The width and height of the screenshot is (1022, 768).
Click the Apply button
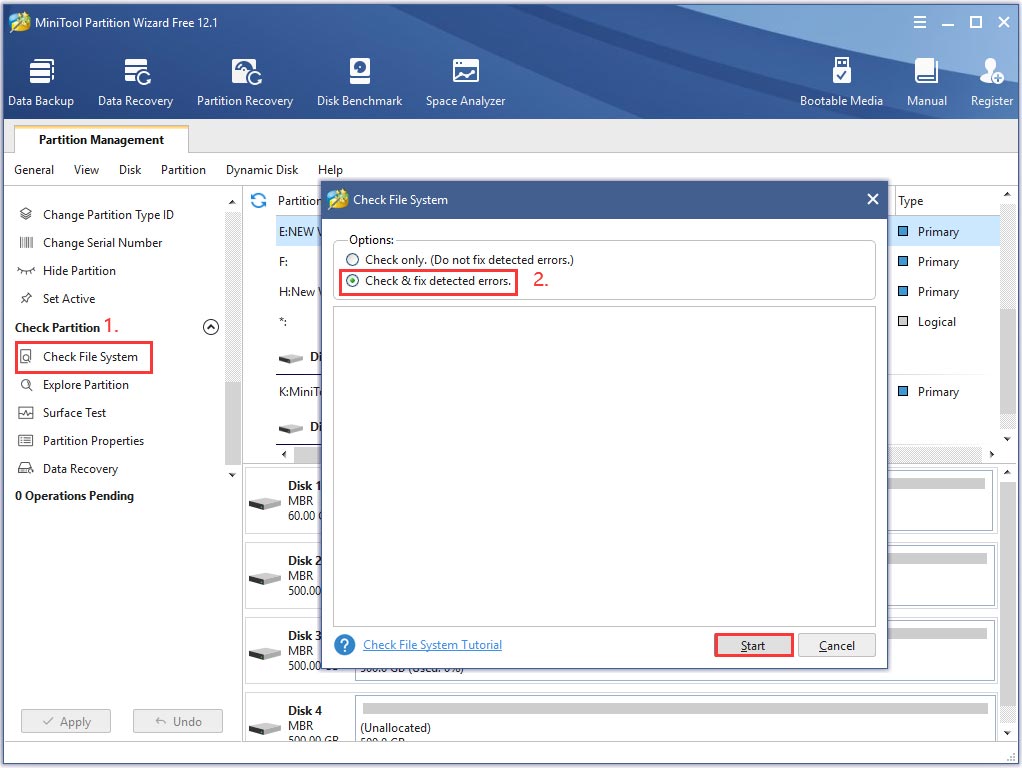[66, 722]
